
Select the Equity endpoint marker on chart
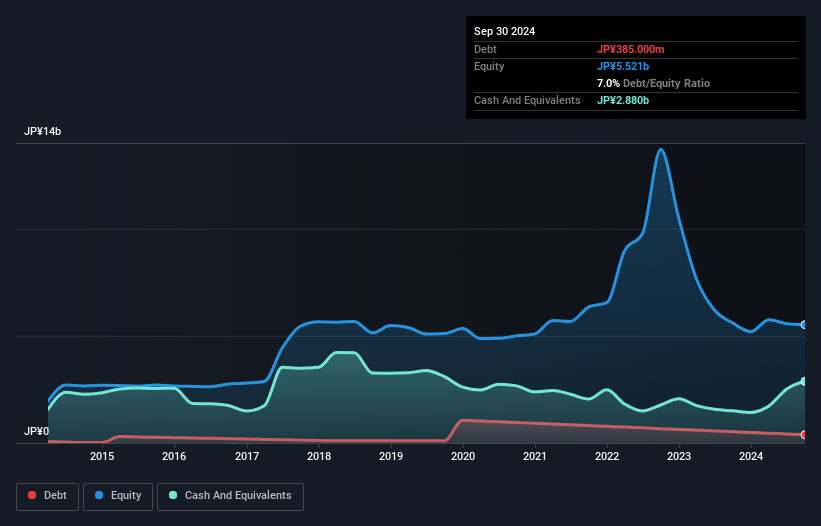(x=804, y=325)
